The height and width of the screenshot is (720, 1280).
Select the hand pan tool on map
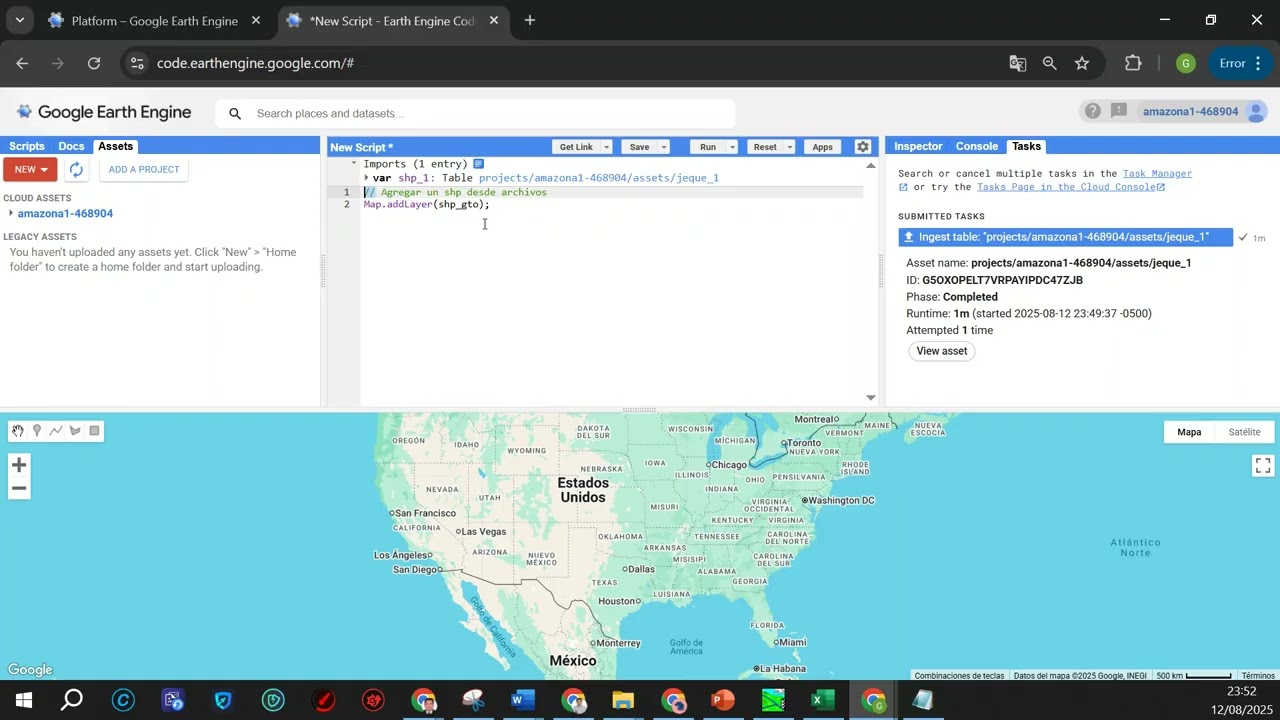click(18, 431)
